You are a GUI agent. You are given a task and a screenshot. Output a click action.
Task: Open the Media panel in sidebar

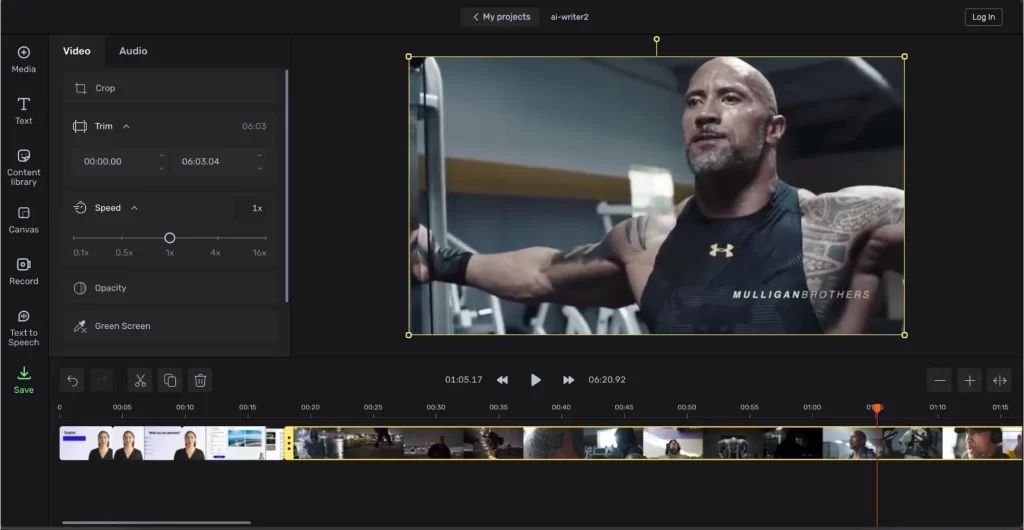pos(24,59)
